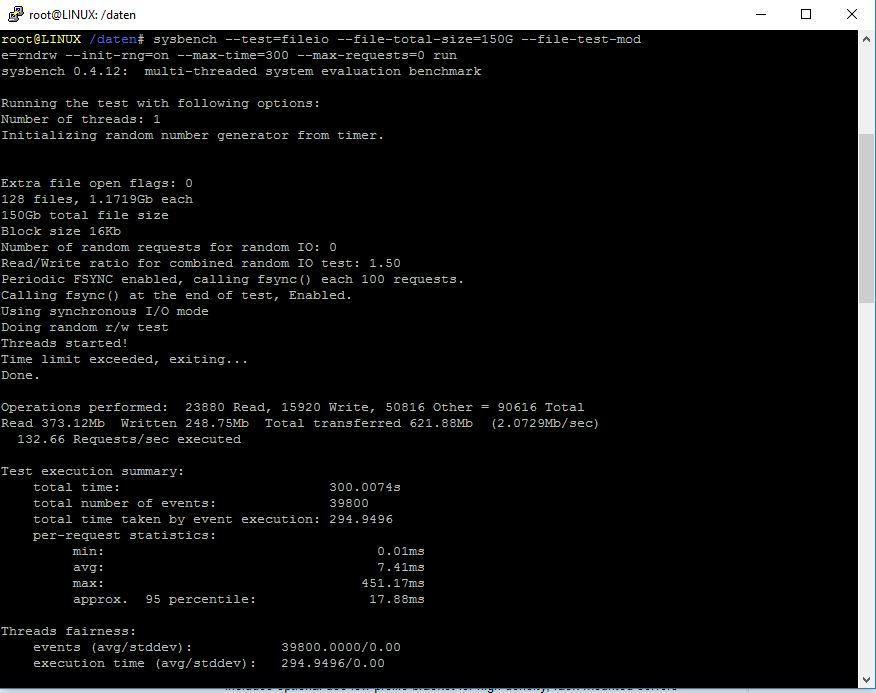Click the '128 files, 1.1719Gb each' line

pos(97,200)
